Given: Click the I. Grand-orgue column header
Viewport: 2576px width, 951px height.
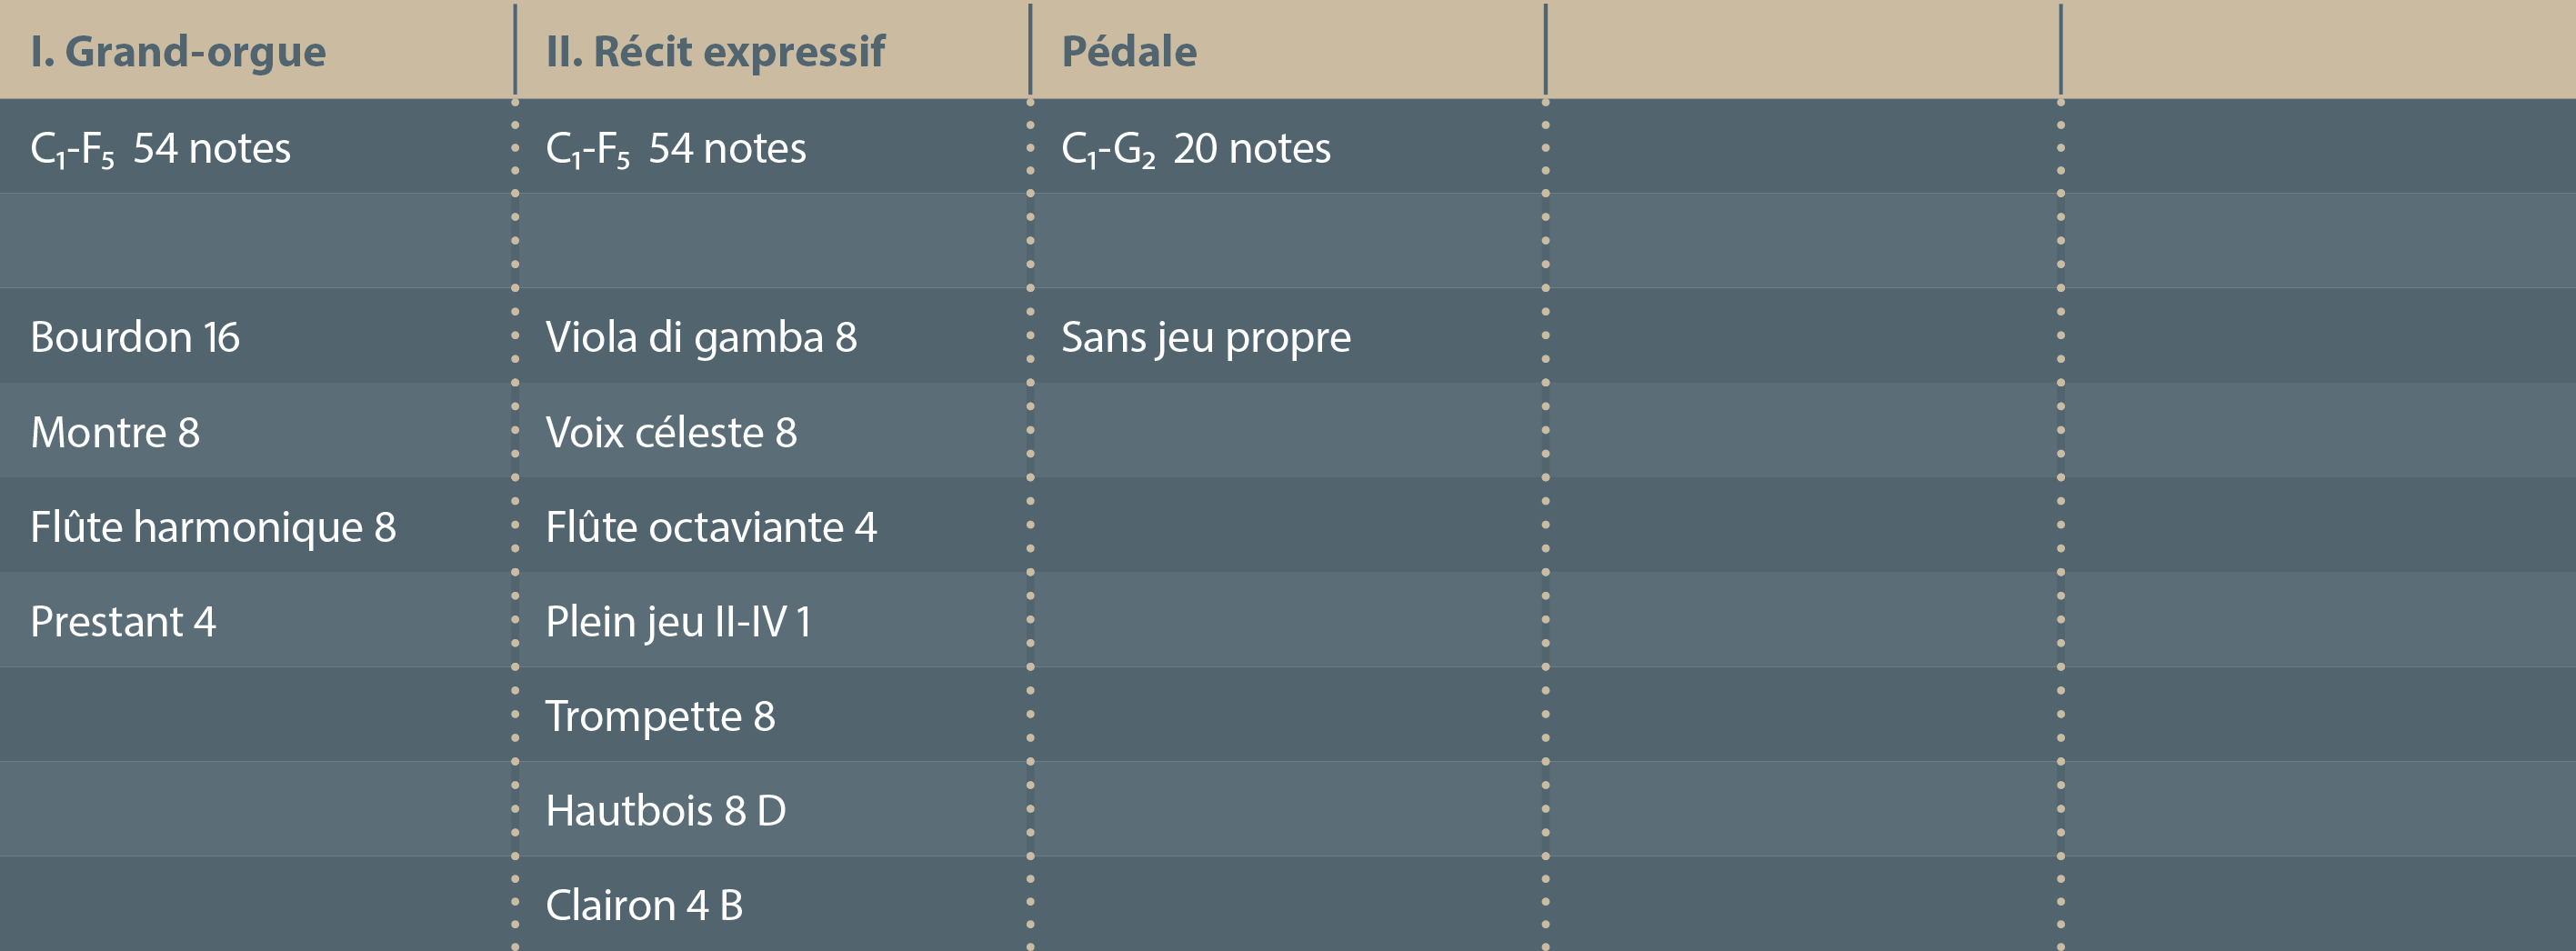Looking at the screenshot, I should pos(178,51).
